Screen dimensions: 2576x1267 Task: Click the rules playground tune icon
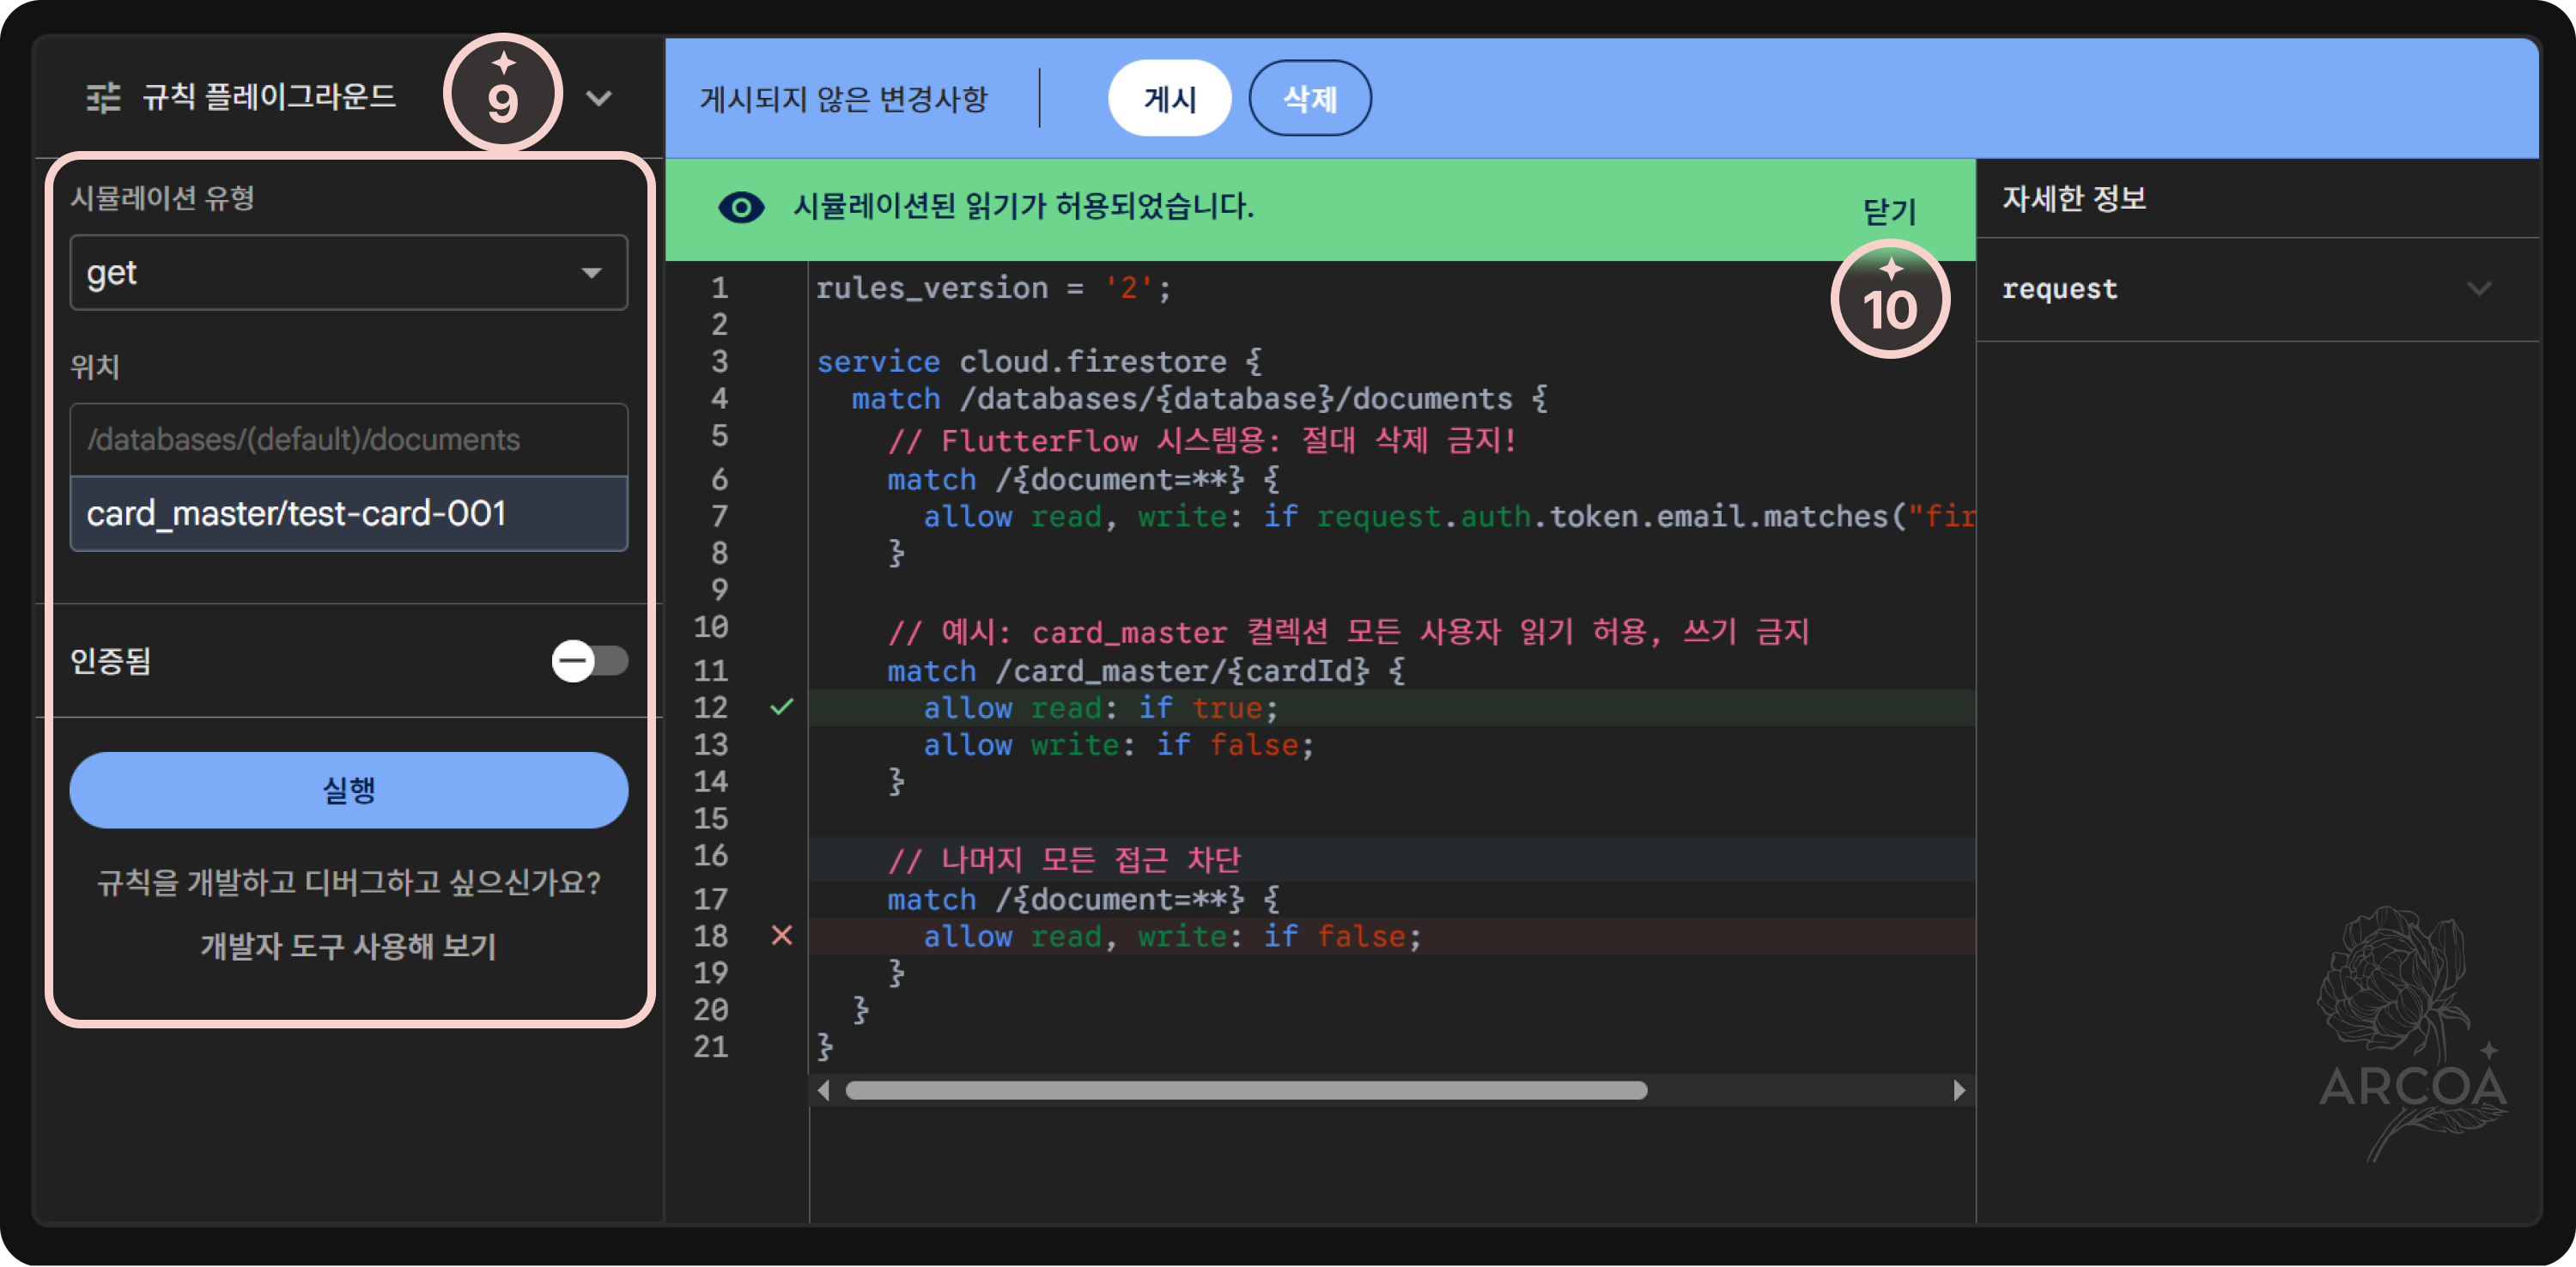point(103,97)
